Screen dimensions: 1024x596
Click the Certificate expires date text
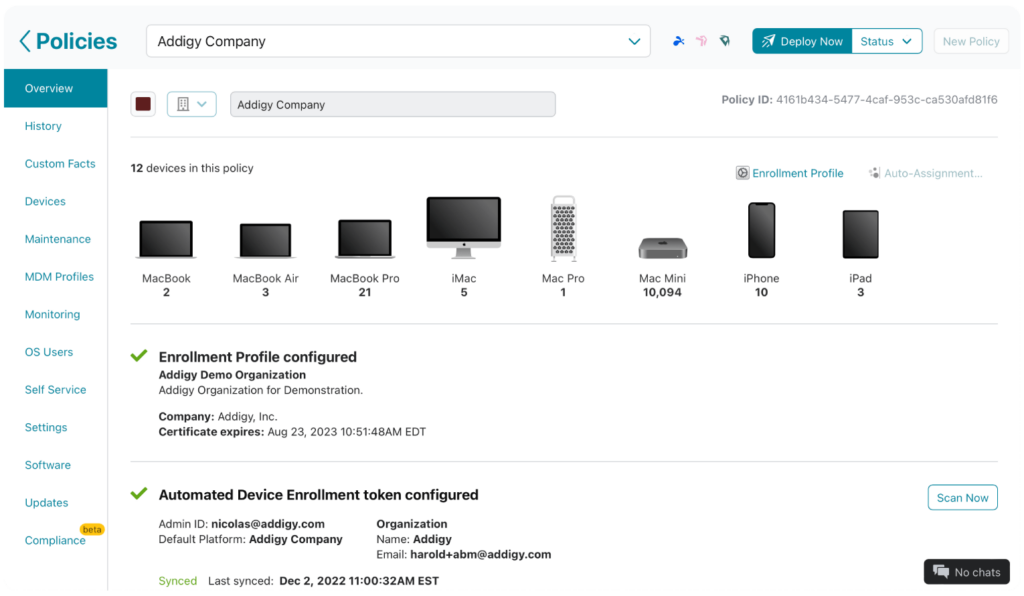click(x=346, y=431)
